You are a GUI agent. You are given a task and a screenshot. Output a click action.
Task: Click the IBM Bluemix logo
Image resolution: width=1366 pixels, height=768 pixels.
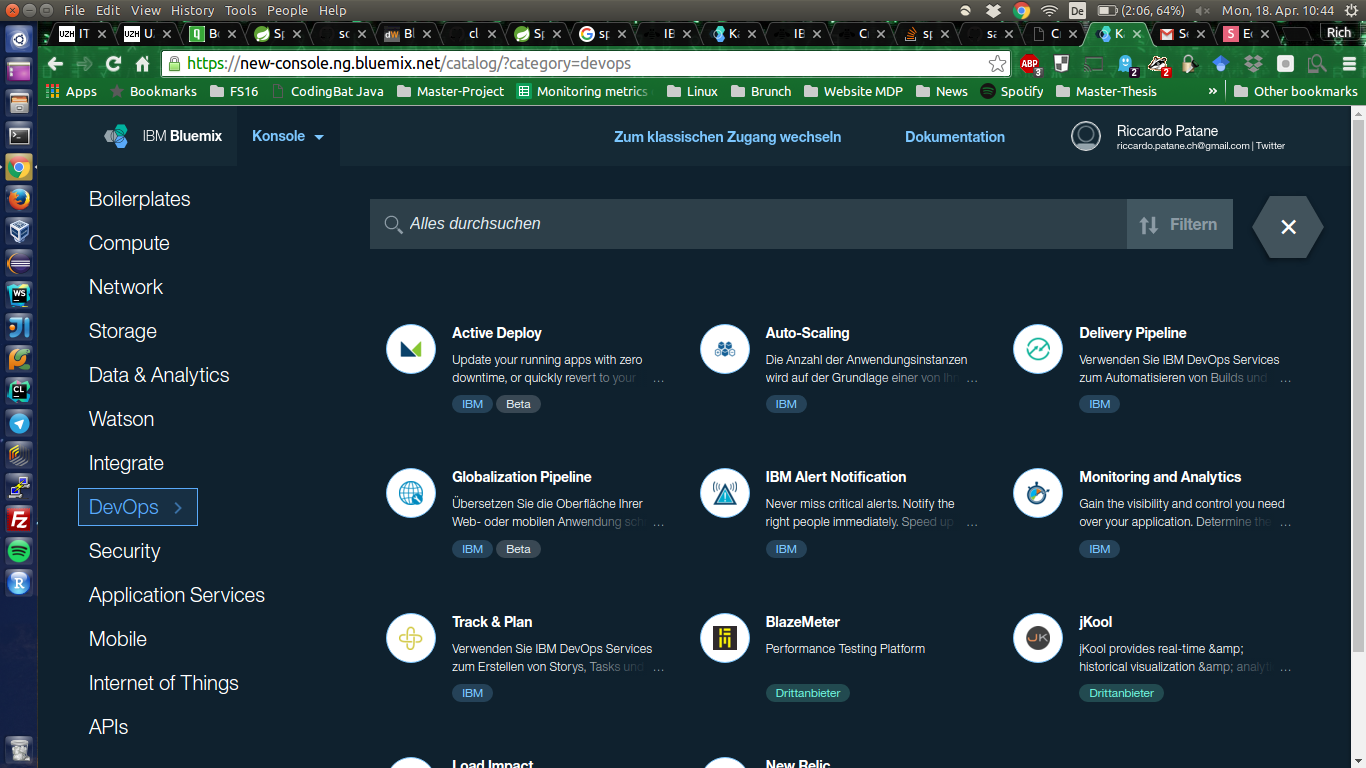(163, 136)
